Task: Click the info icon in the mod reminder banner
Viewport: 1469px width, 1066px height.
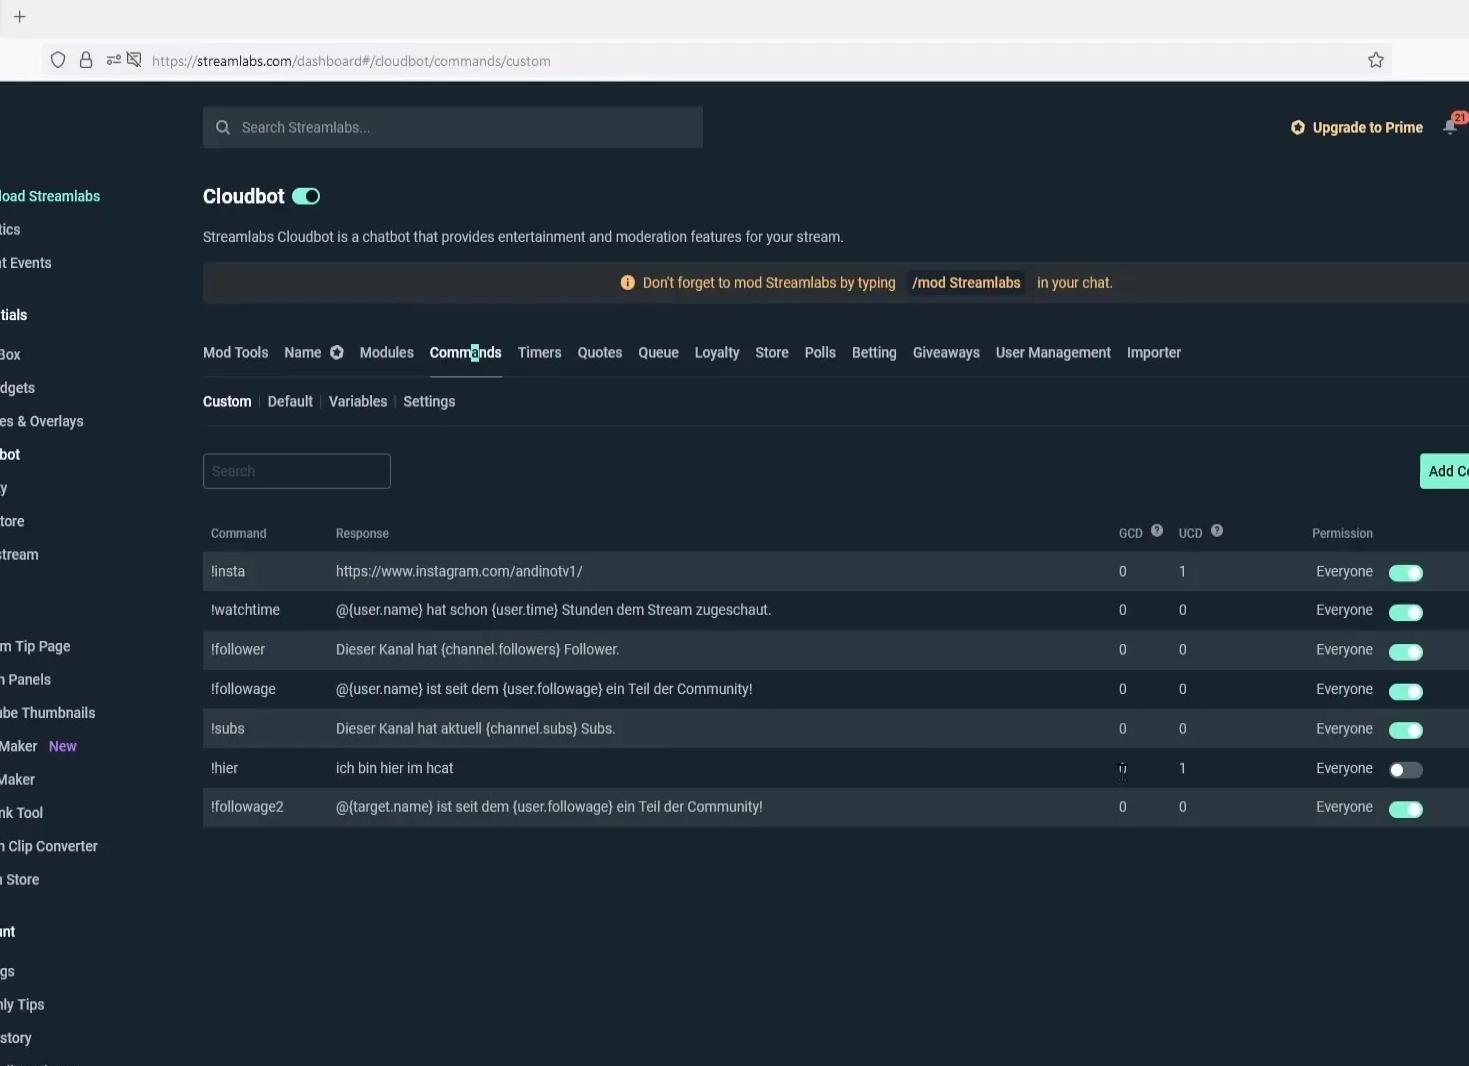Action: (627, 283)
